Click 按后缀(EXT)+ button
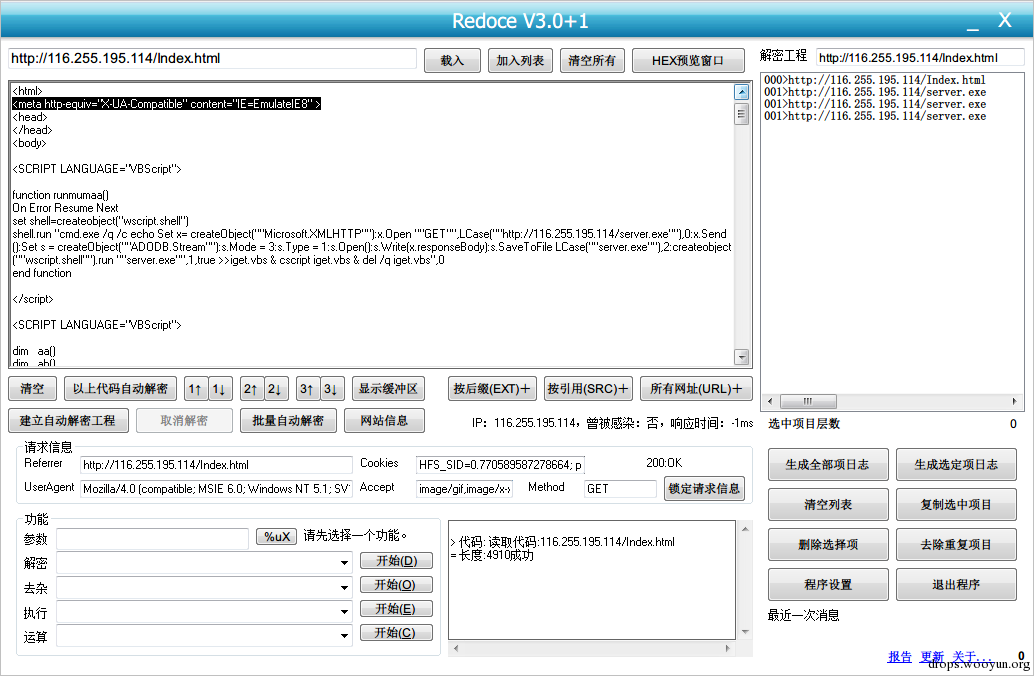The height and width of the screenshot is (676, 1034). (x=492, y=388)
